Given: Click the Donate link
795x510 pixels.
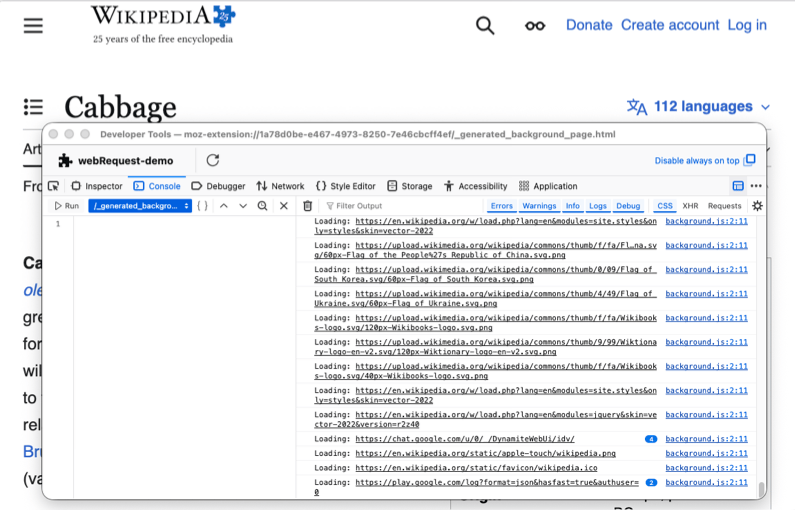Looking at the screenshot, I should [x=589, y=25].
